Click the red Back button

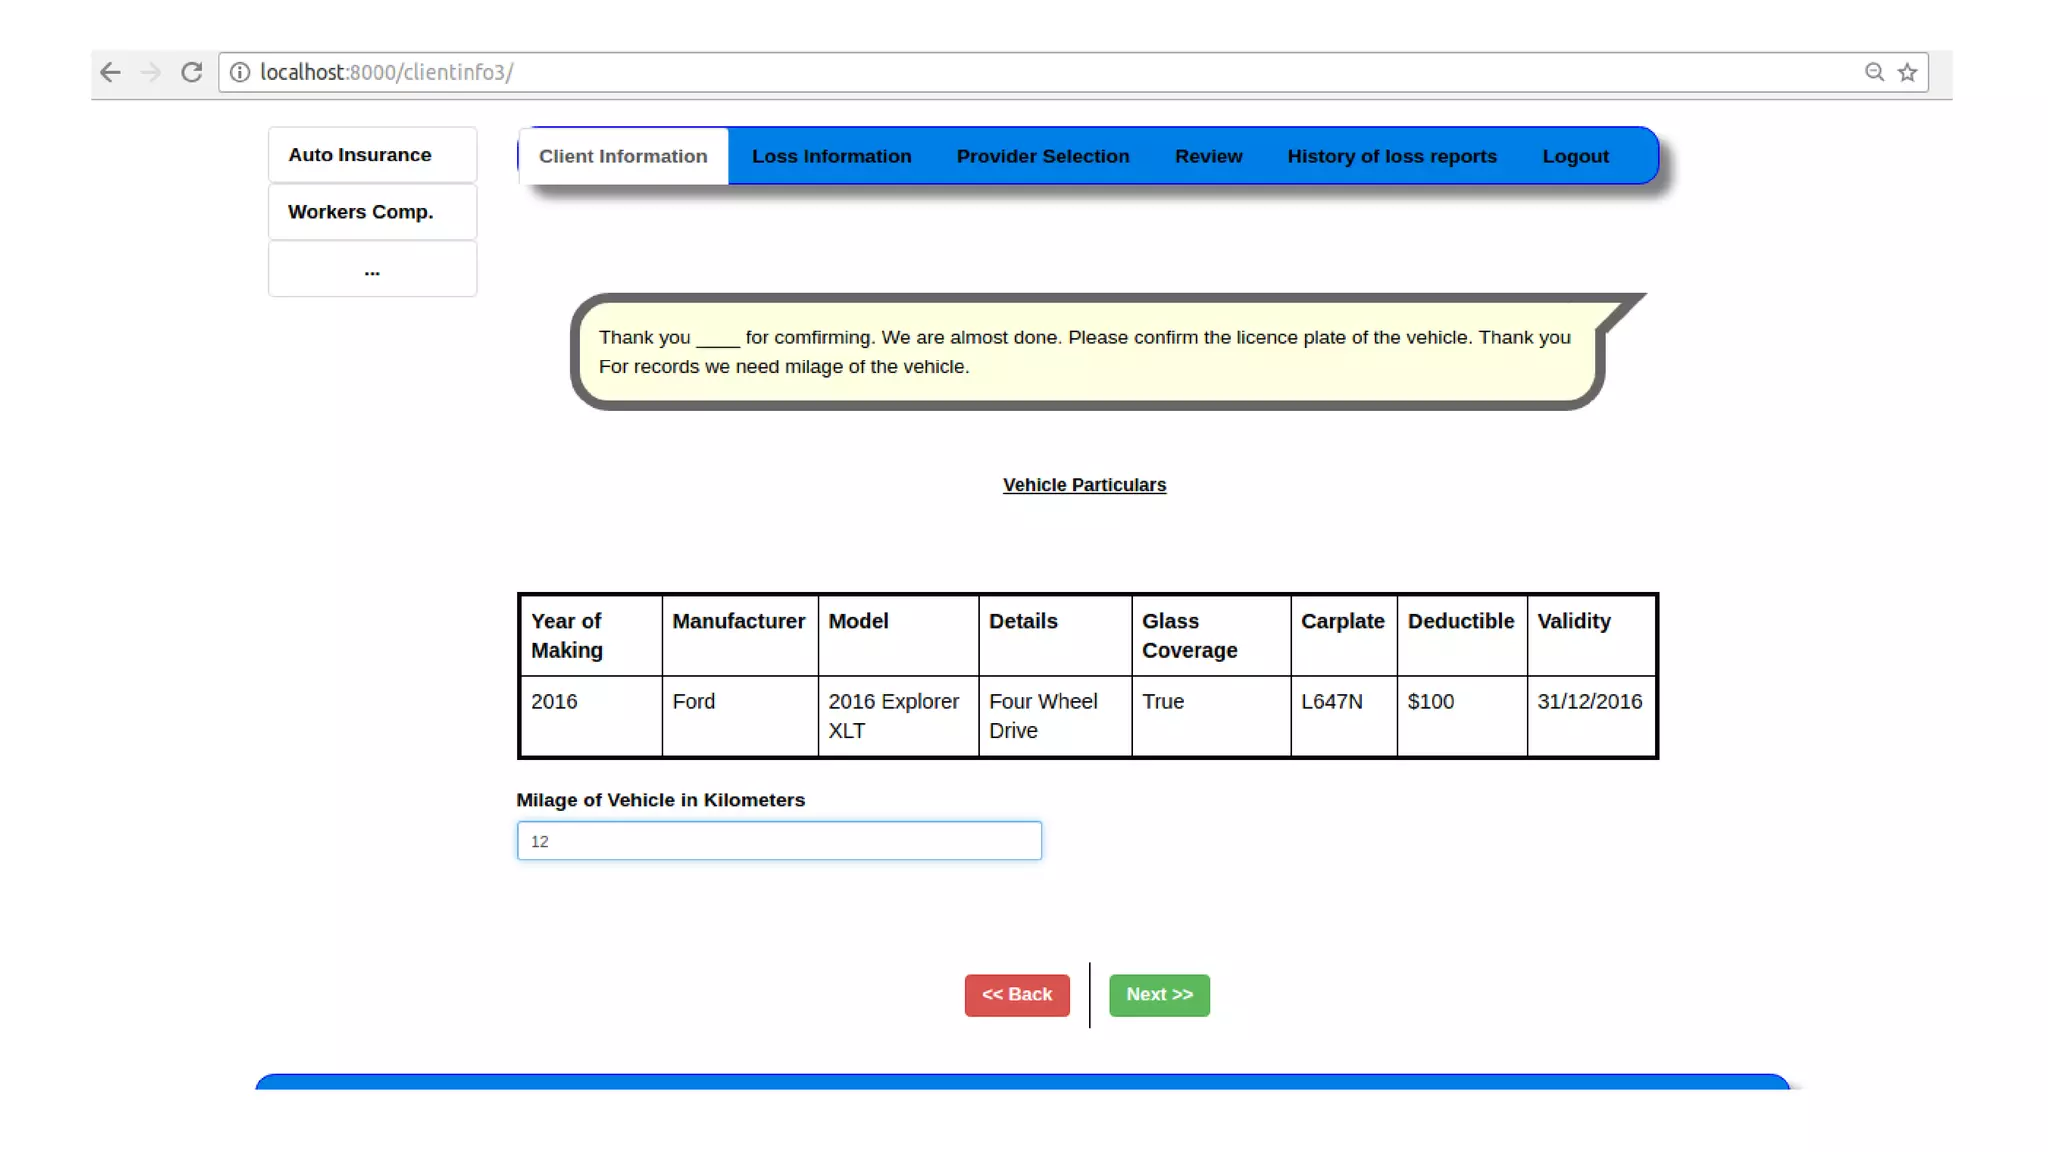tap(1017, 995)
